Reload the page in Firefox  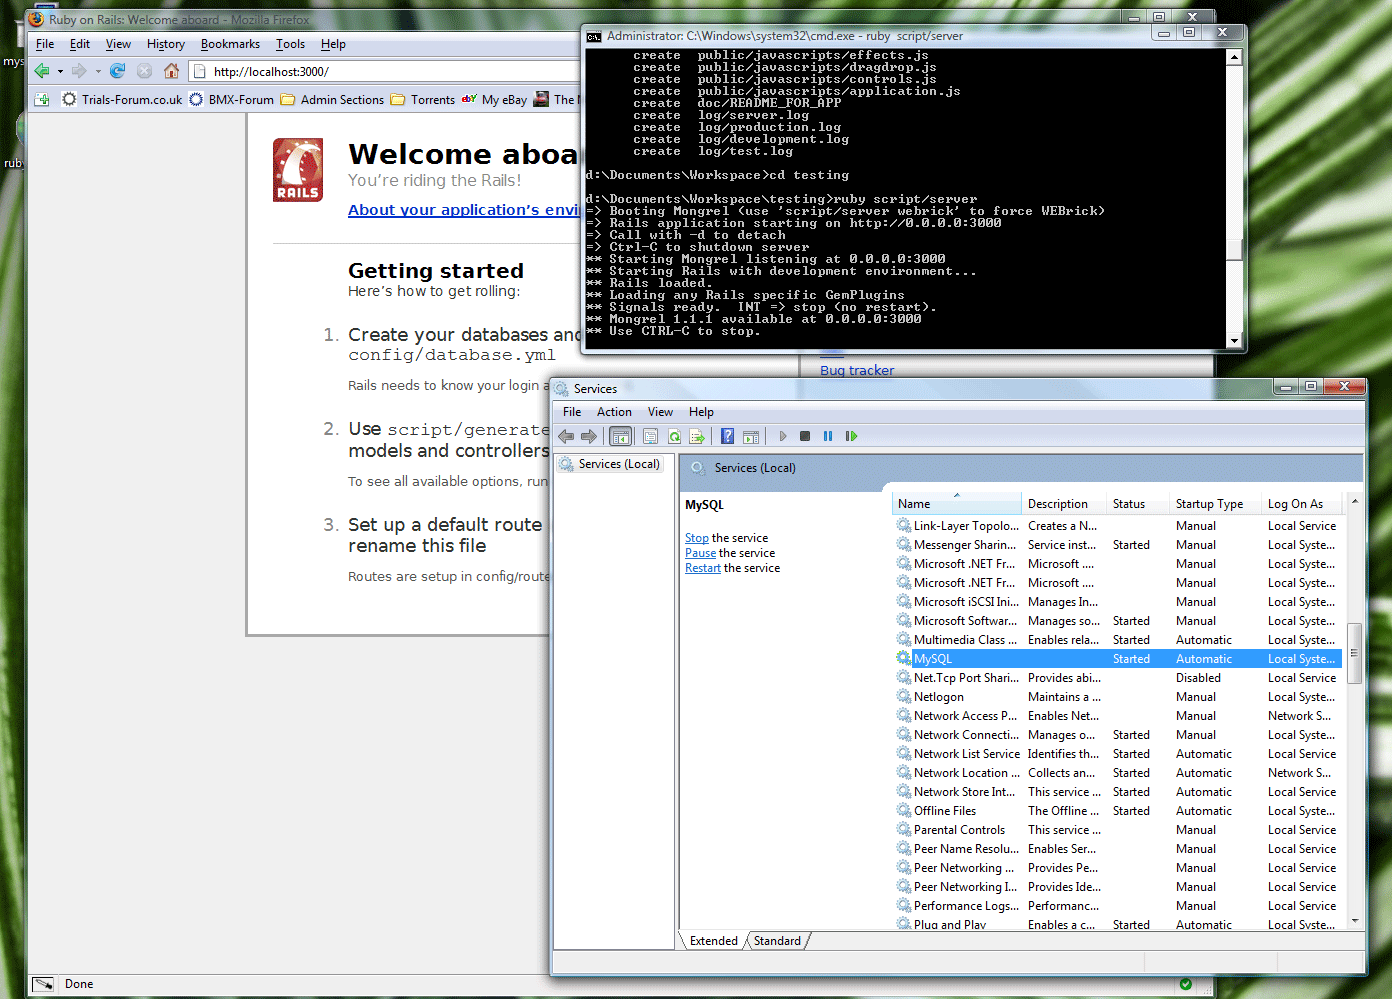(x=117, y=71)
